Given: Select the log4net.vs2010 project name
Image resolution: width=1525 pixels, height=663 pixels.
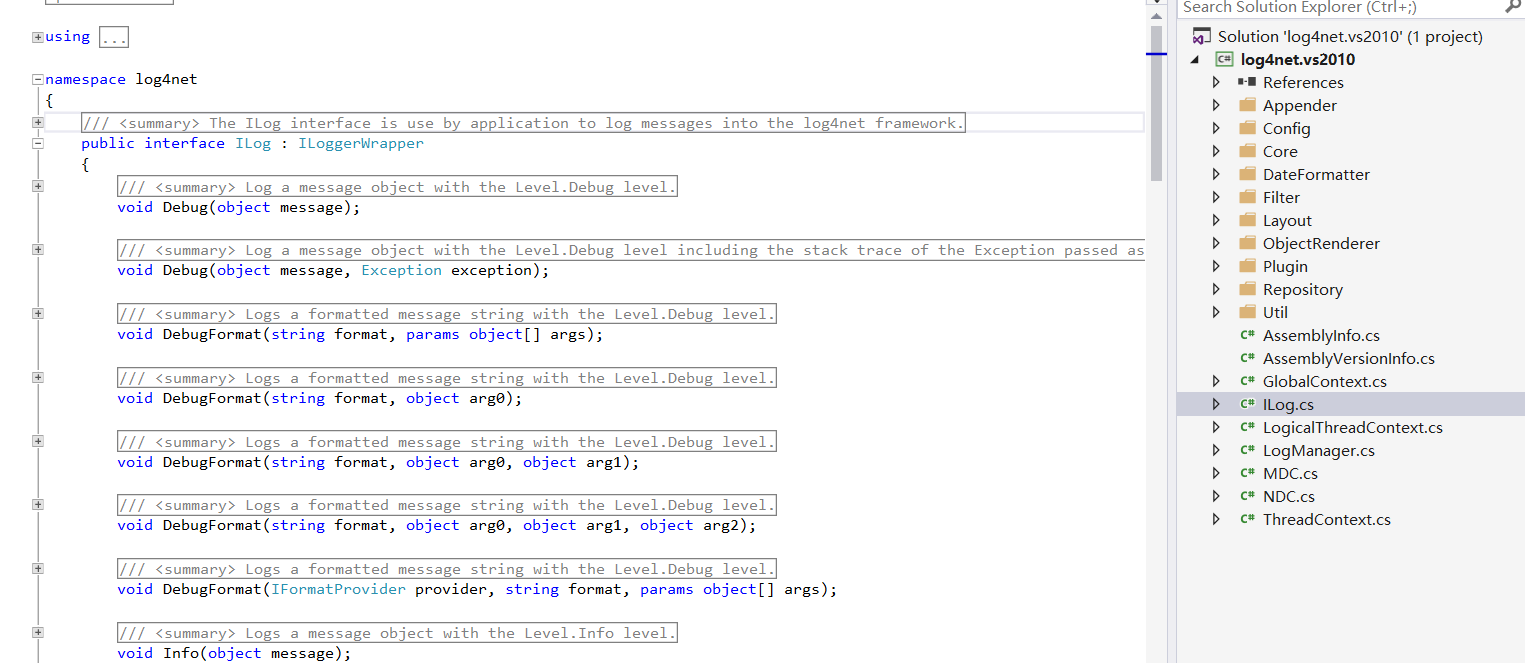Looking at the screenshot, I should tap(1298, 59).
